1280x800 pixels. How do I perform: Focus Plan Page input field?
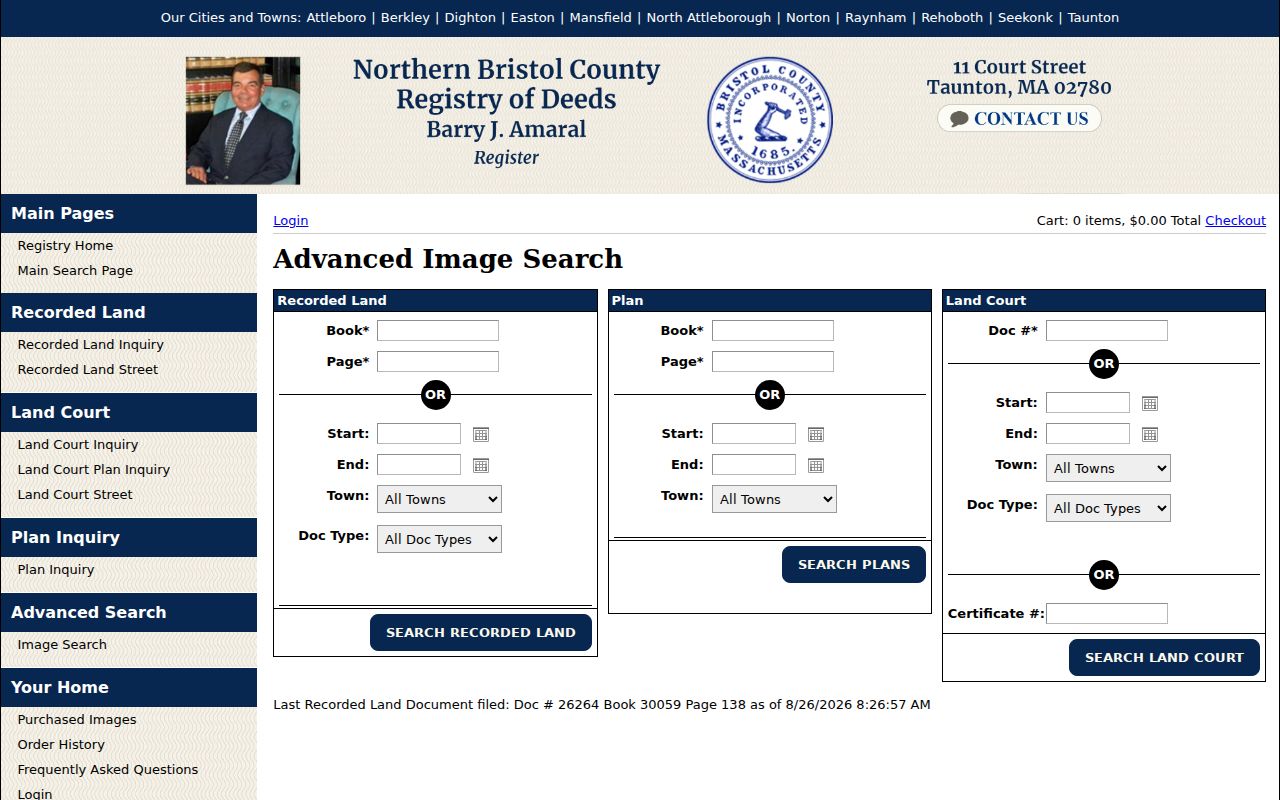click(773, 361)
